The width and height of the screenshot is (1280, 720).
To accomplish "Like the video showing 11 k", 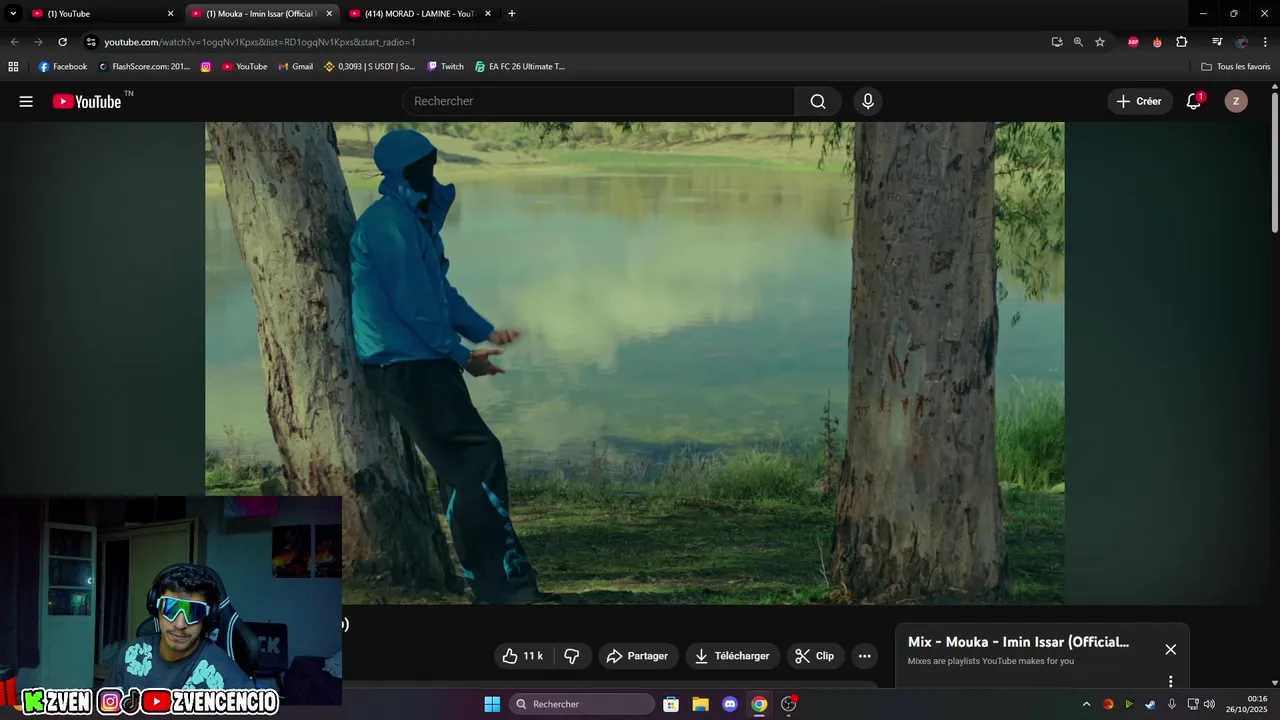I will [523, 656].
